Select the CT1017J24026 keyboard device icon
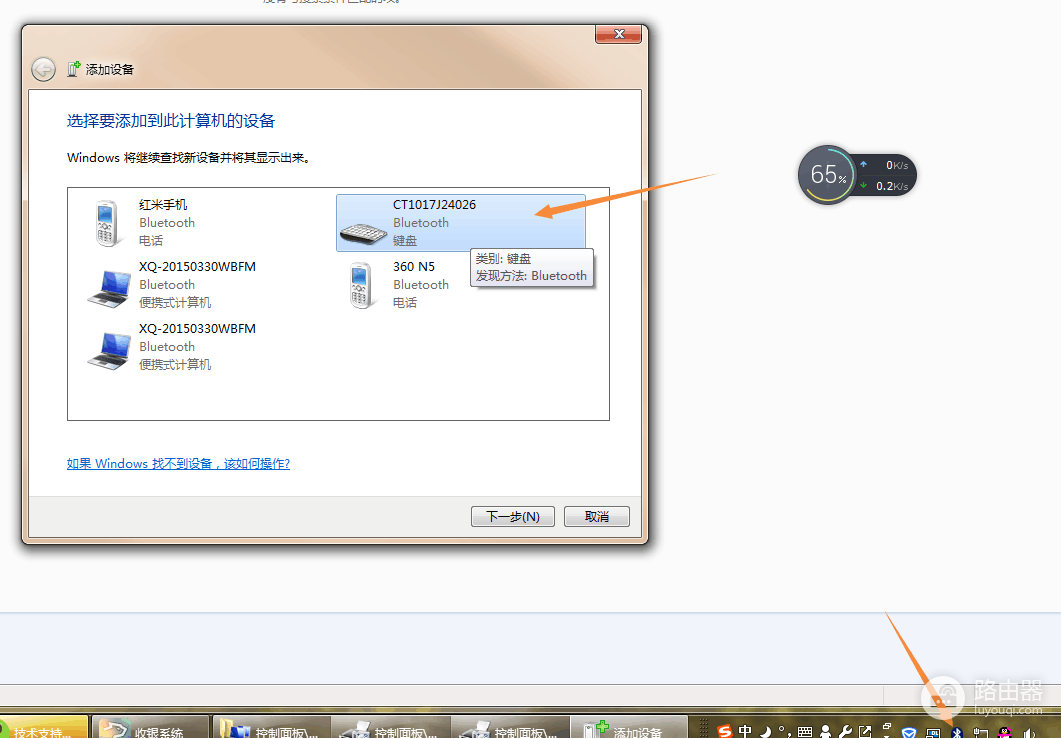This screenshot has width=1061, height=738. [x=363, y=233]
